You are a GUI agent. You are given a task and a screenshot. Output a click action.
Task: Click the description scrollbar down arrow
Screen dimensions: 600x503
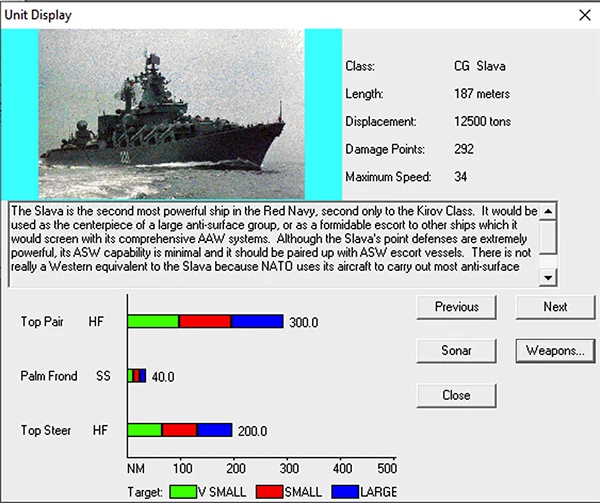548,277
